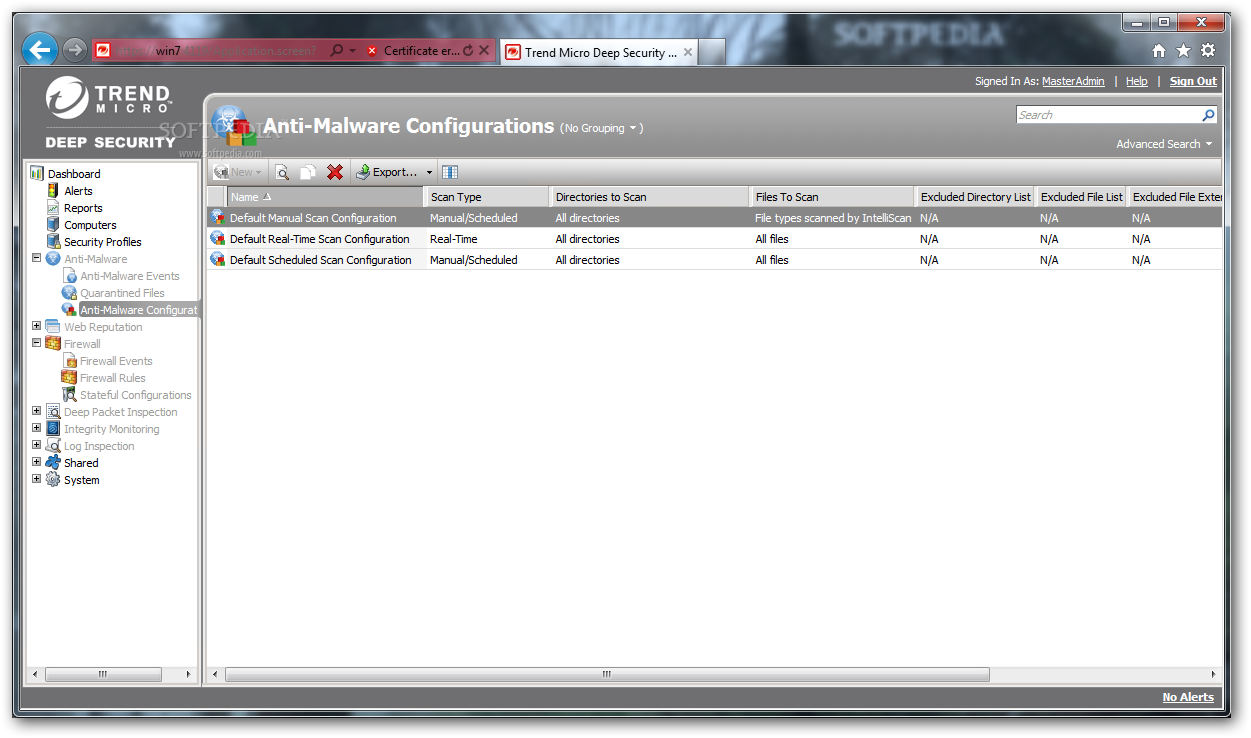
Task: Click the Certificate error indicator
Action: coord(413,50)
